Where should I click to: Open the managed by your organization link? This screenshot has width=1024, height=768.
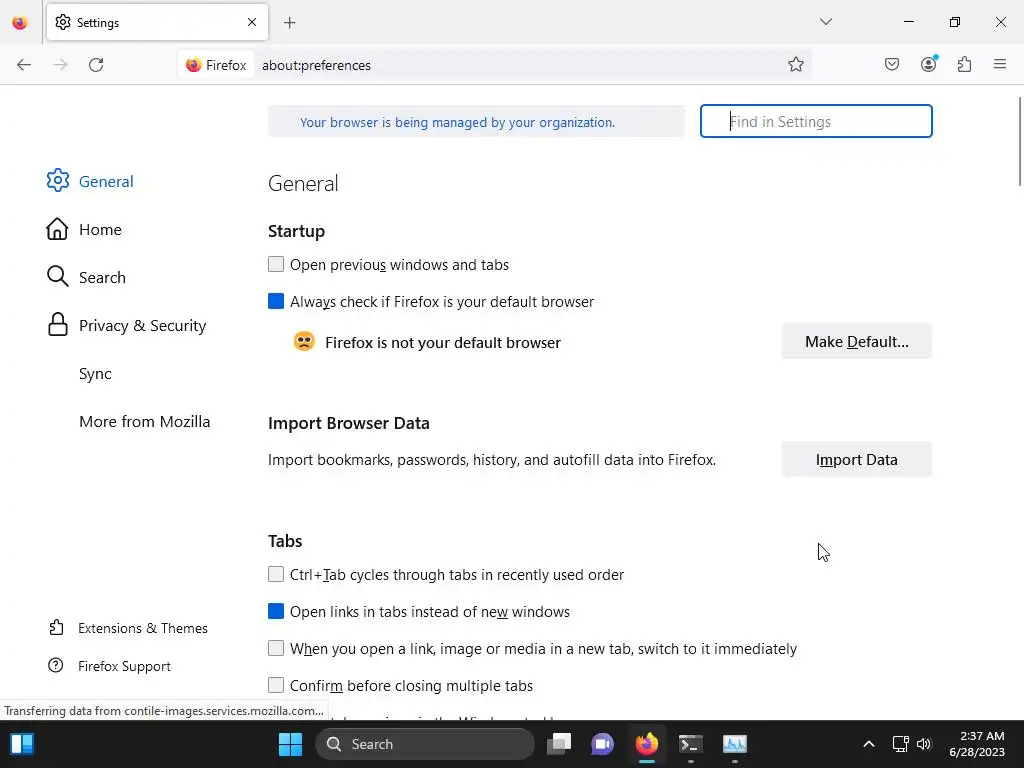457,122
